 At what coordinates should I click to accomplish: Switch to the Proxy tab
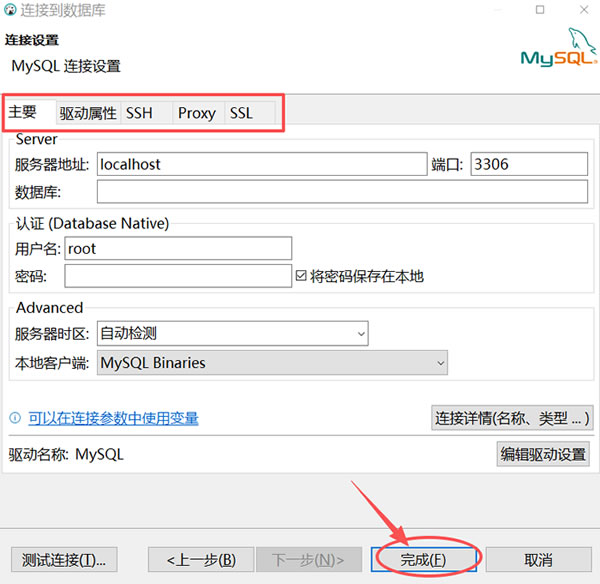pos(197,113)
